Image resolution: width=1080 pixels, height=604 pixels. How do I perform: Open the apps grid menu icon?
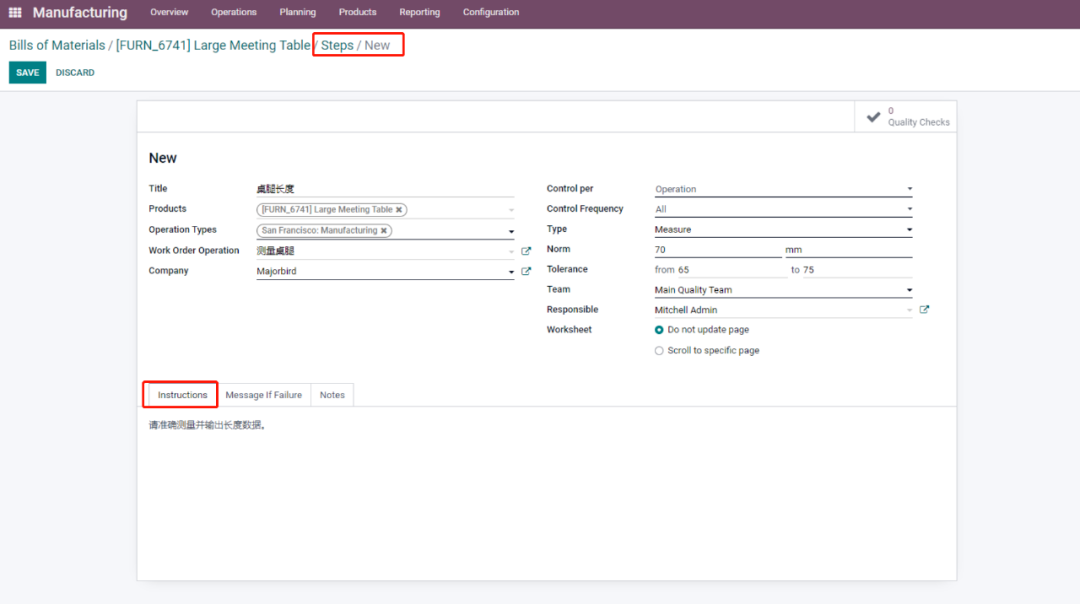pyautogui.click(x=15, y=13)
